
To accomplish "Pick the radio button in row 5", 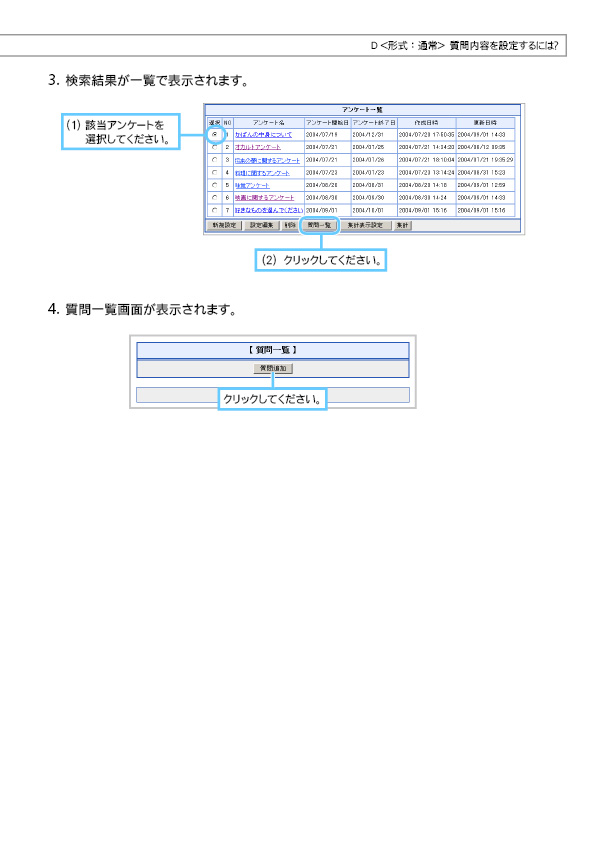I will tap(215, 185).
